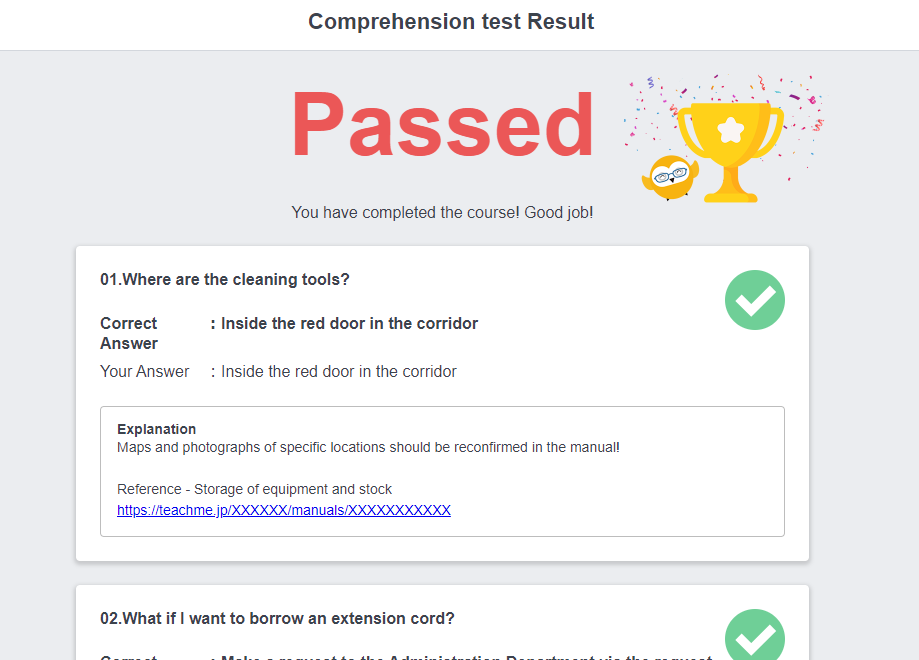
Task: Select the completion message 'You have completed the course!'
Action: pyautogui.click(x=442, y=212)
